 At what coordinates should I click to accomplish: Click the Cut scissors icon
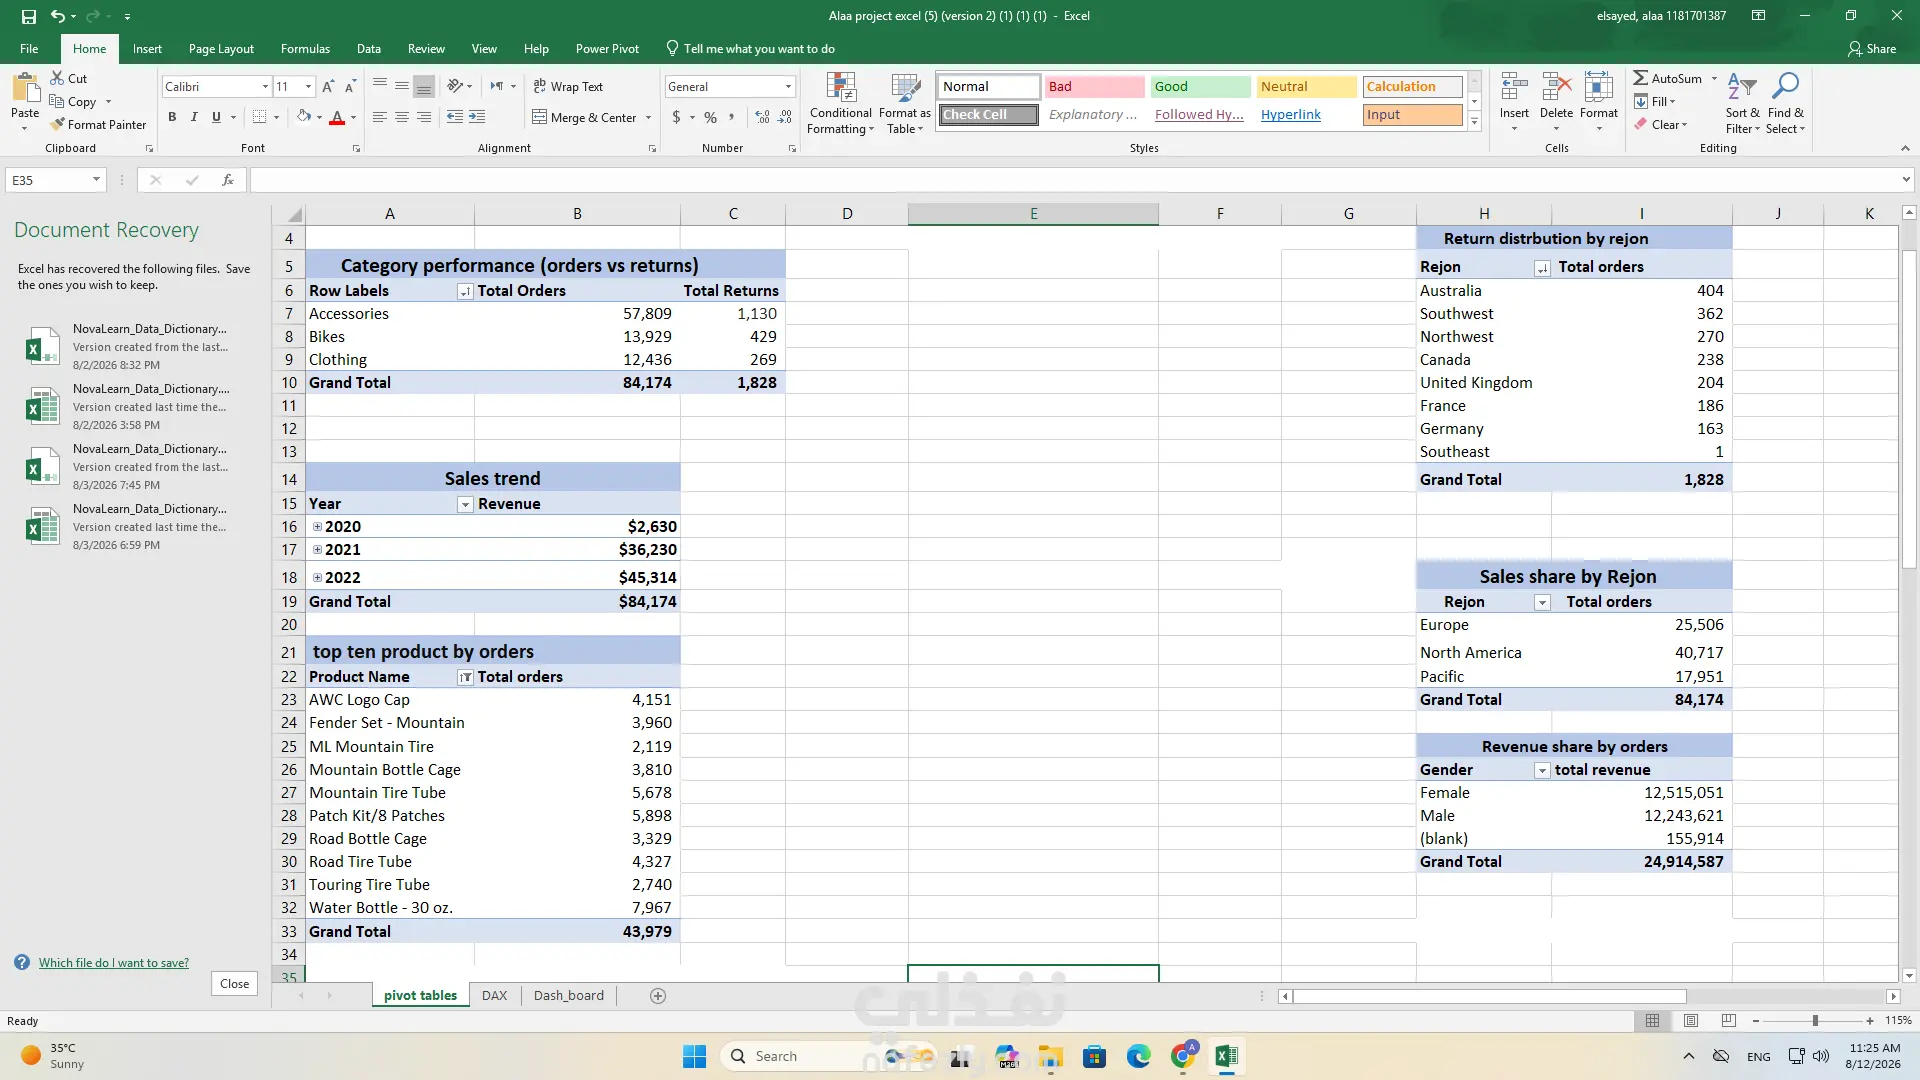point(57,78)
